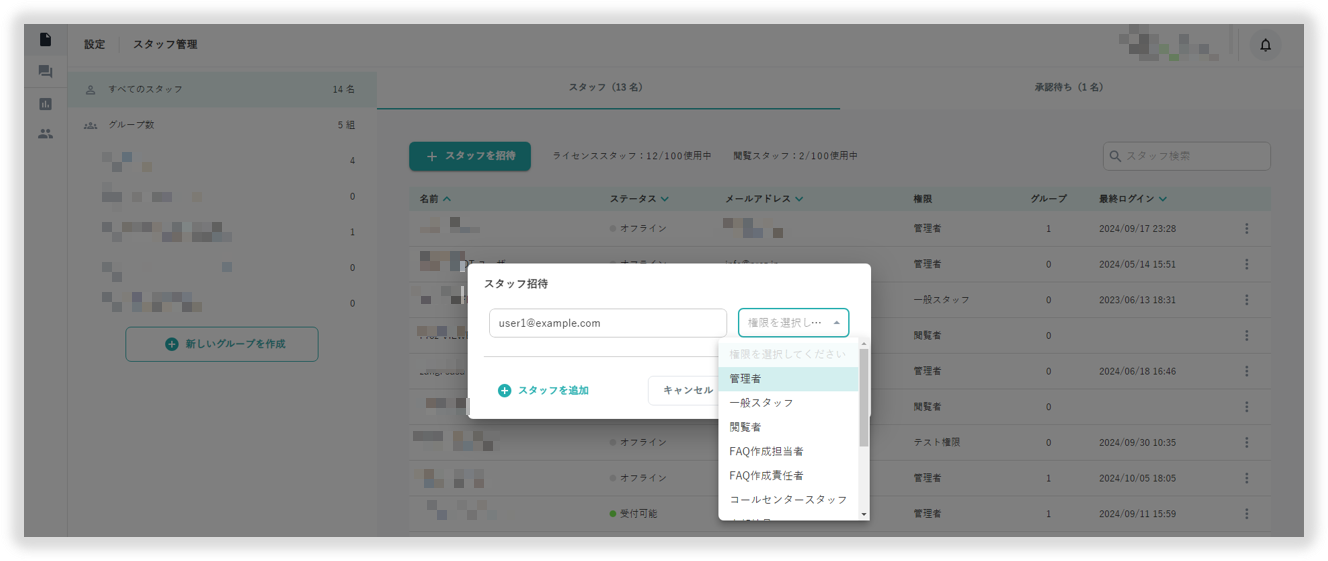The image size is (1328, 561).
Task: Switch to the スタッフ (13名) tab
Action: point(605,88)
